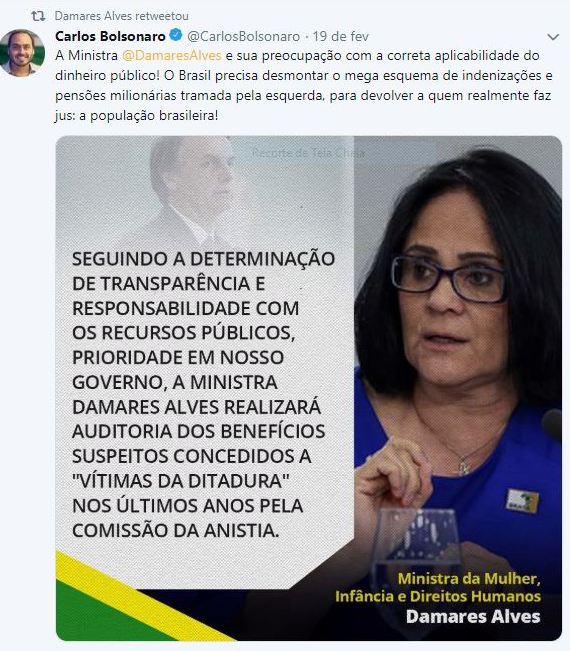Click the "Ministra da Mulher" yellow caption
570x651 pixels.
(x=469, y=578)
